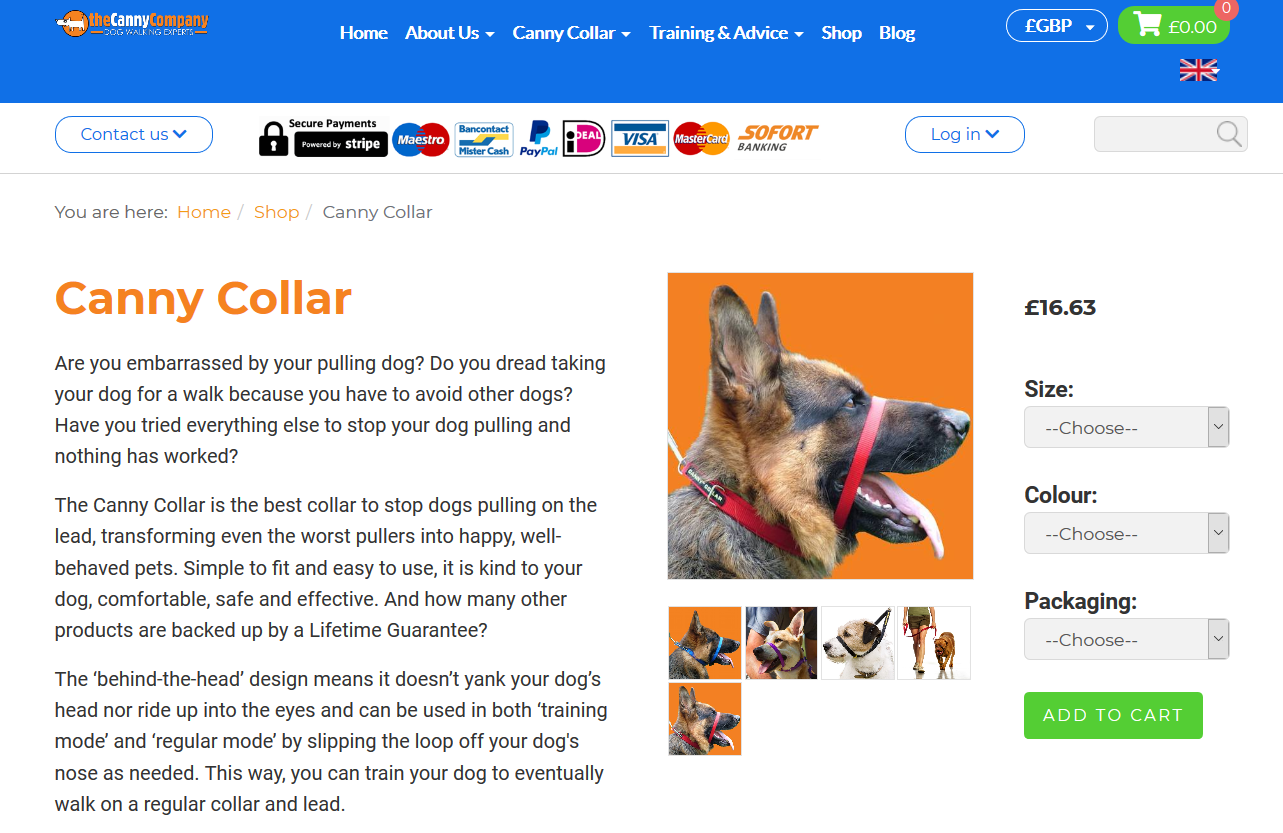Go to Shop breadcrumb link
The width and height of the screenshot is (1283, 833).
[276, 212]
